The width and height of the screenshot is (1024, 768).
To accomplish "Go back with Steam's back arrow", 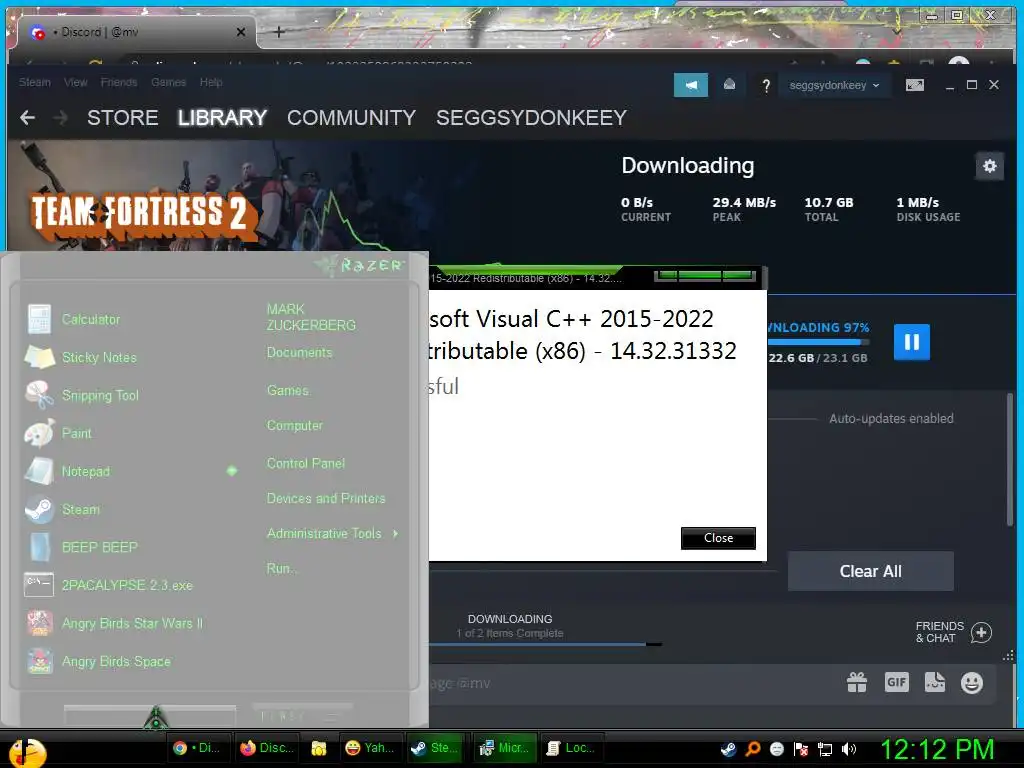I will 27,118.
